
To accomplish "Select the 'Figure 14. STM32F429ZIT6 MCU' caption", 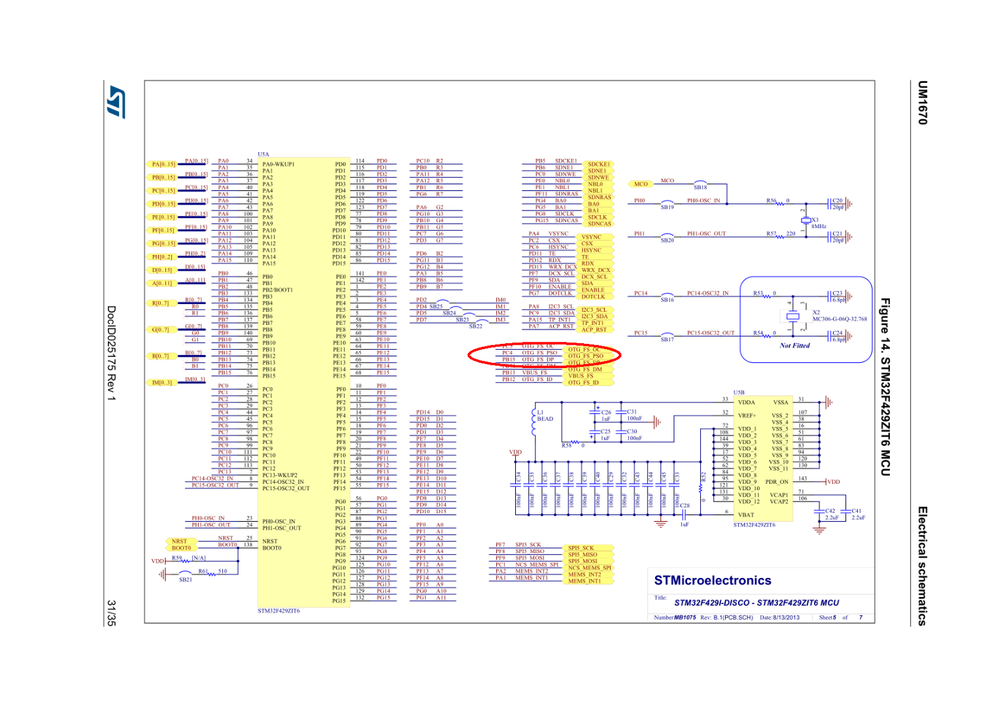I will coord(886,387).
